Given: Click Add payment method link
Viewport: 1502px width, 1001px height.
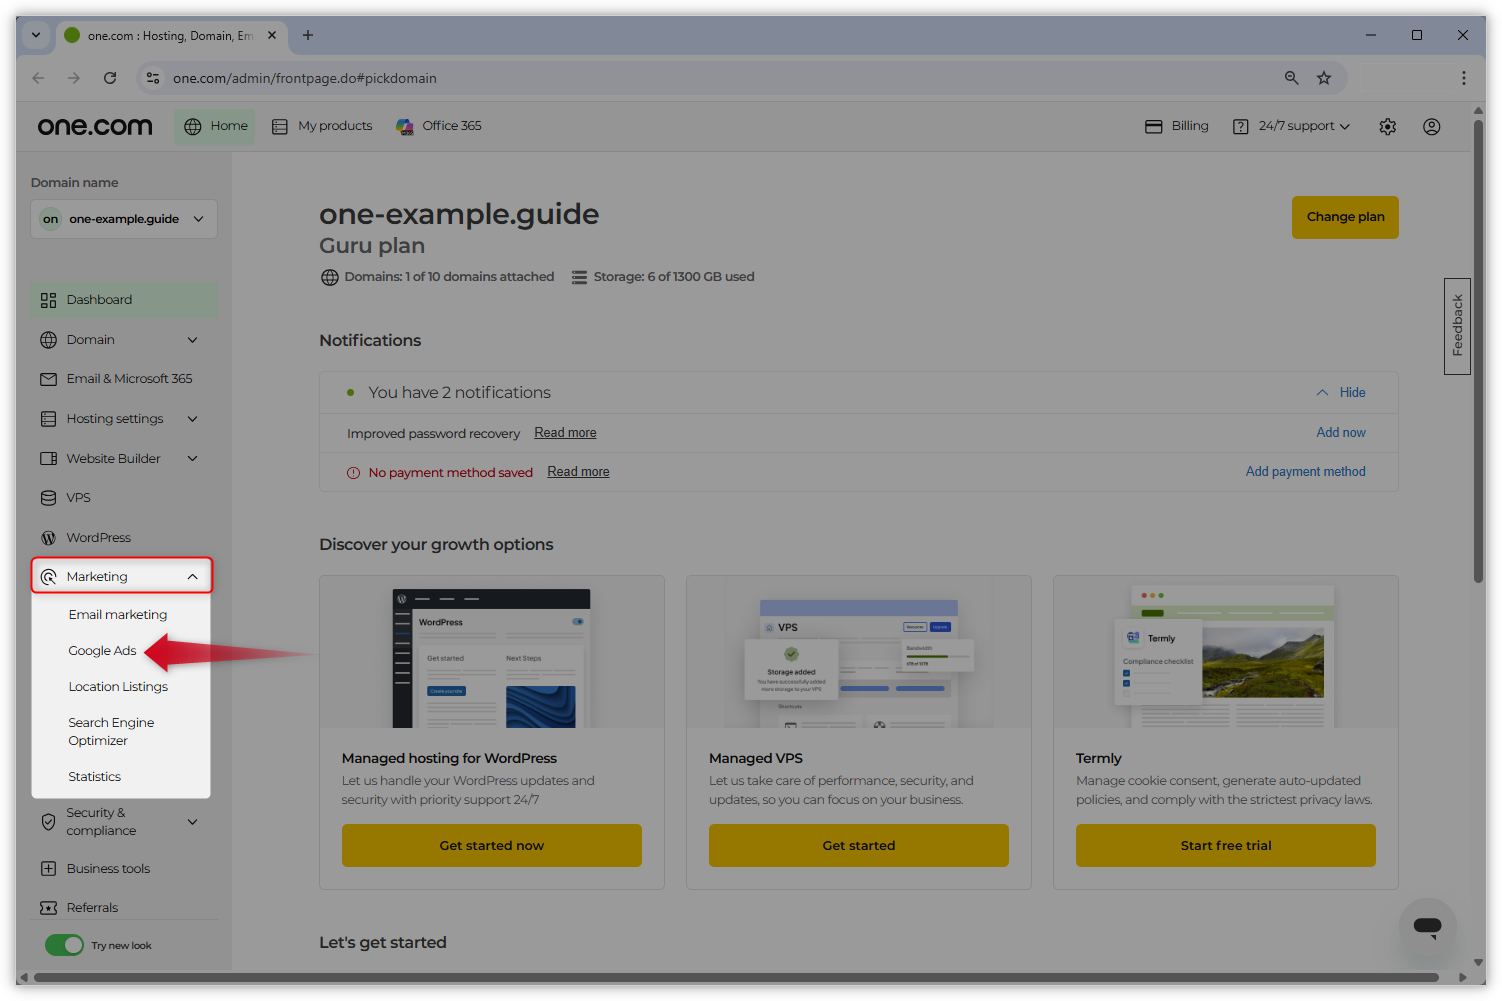Looking at the screenshot, I should tap(1305, 471).
